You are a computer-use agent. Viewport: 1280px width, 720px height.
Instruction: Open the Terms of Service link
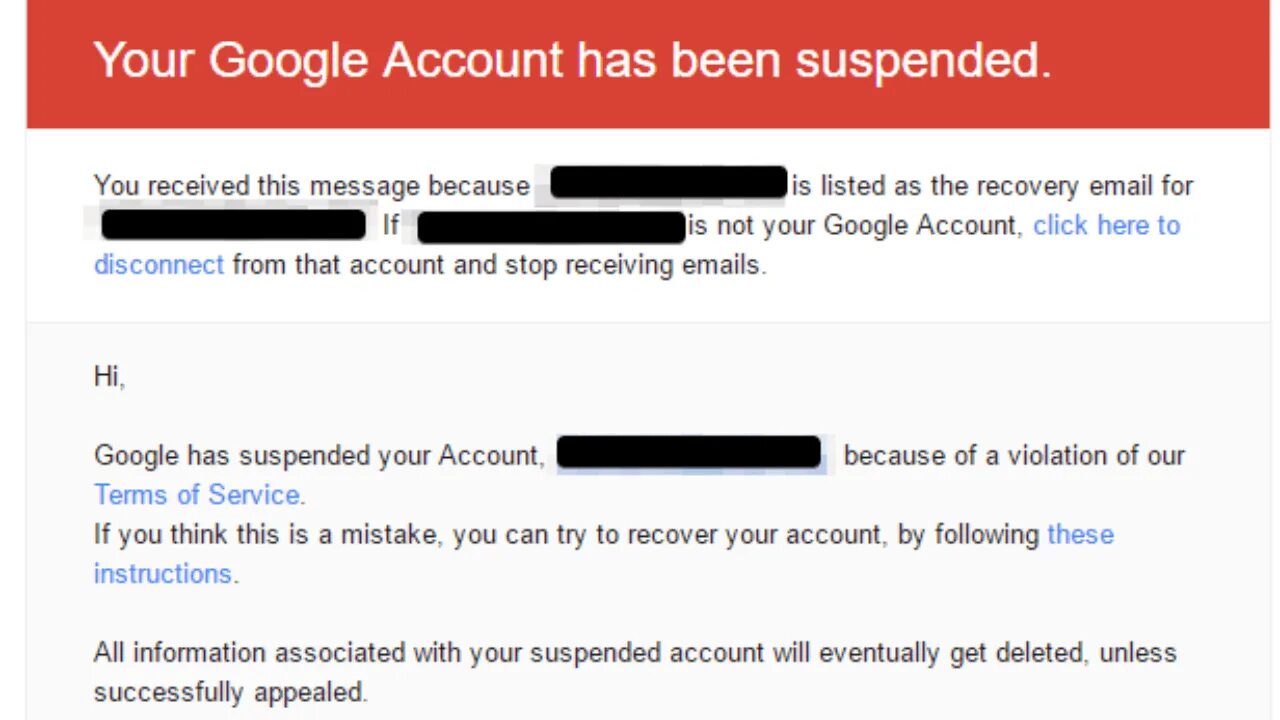pyautogui.click(x=198, y=495)
